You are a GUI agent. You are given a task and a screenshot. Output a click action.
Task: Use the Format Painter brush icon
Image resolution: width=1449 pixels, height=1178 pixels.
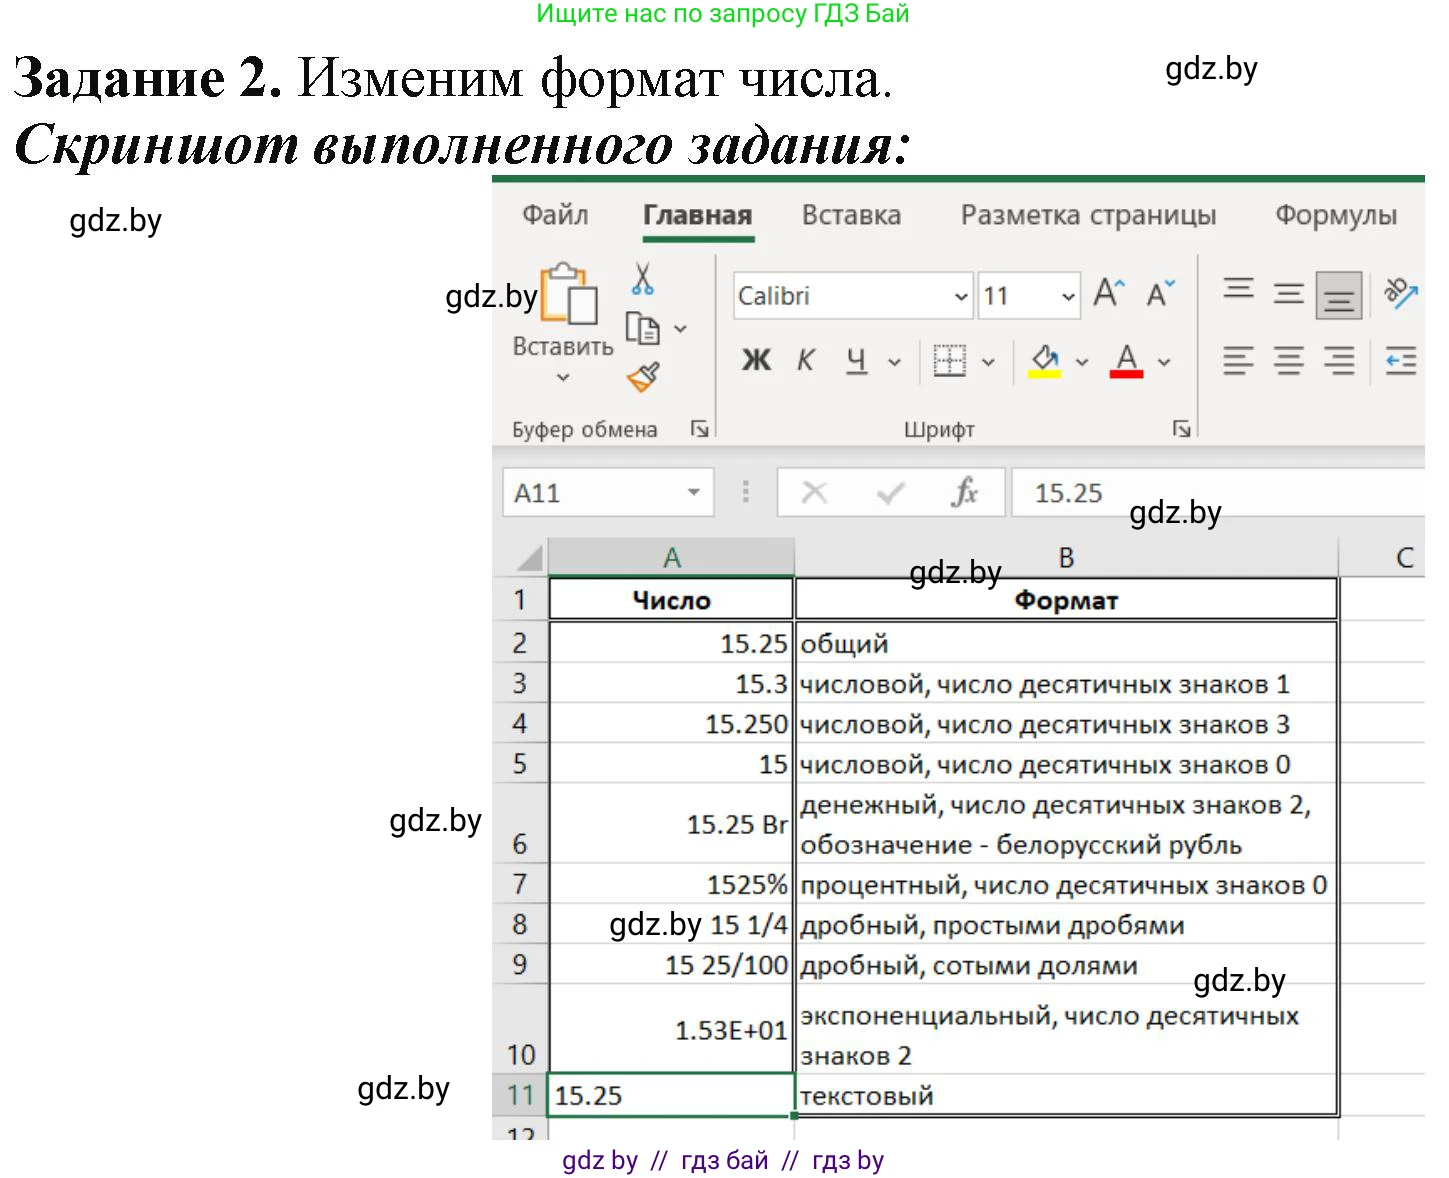(x=644, y=375)
